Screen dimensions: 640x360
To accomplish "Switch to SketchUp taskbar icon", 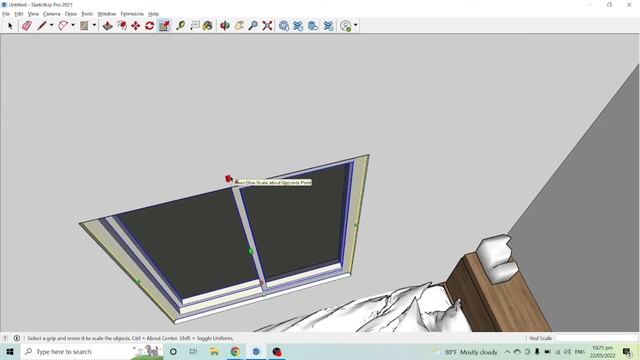I will pos(256,351).
